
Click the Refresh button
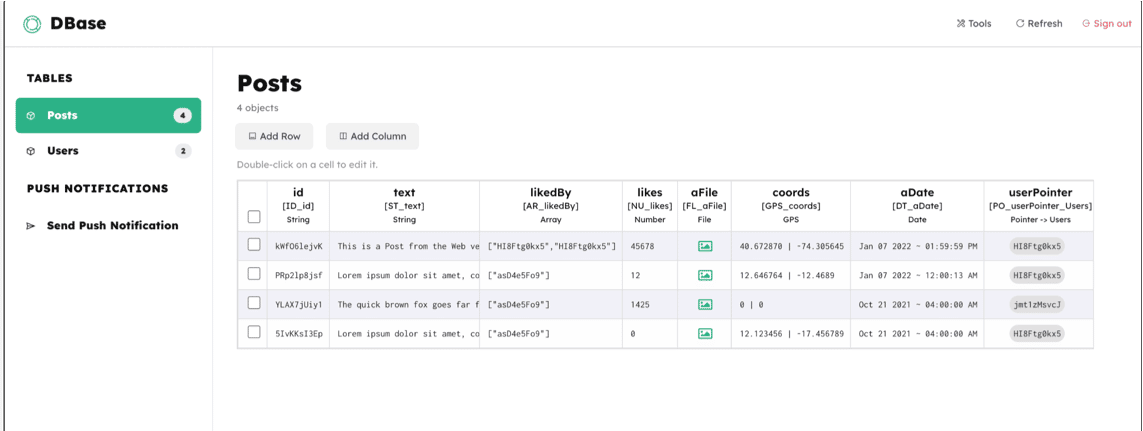(x=1039, y=23)
